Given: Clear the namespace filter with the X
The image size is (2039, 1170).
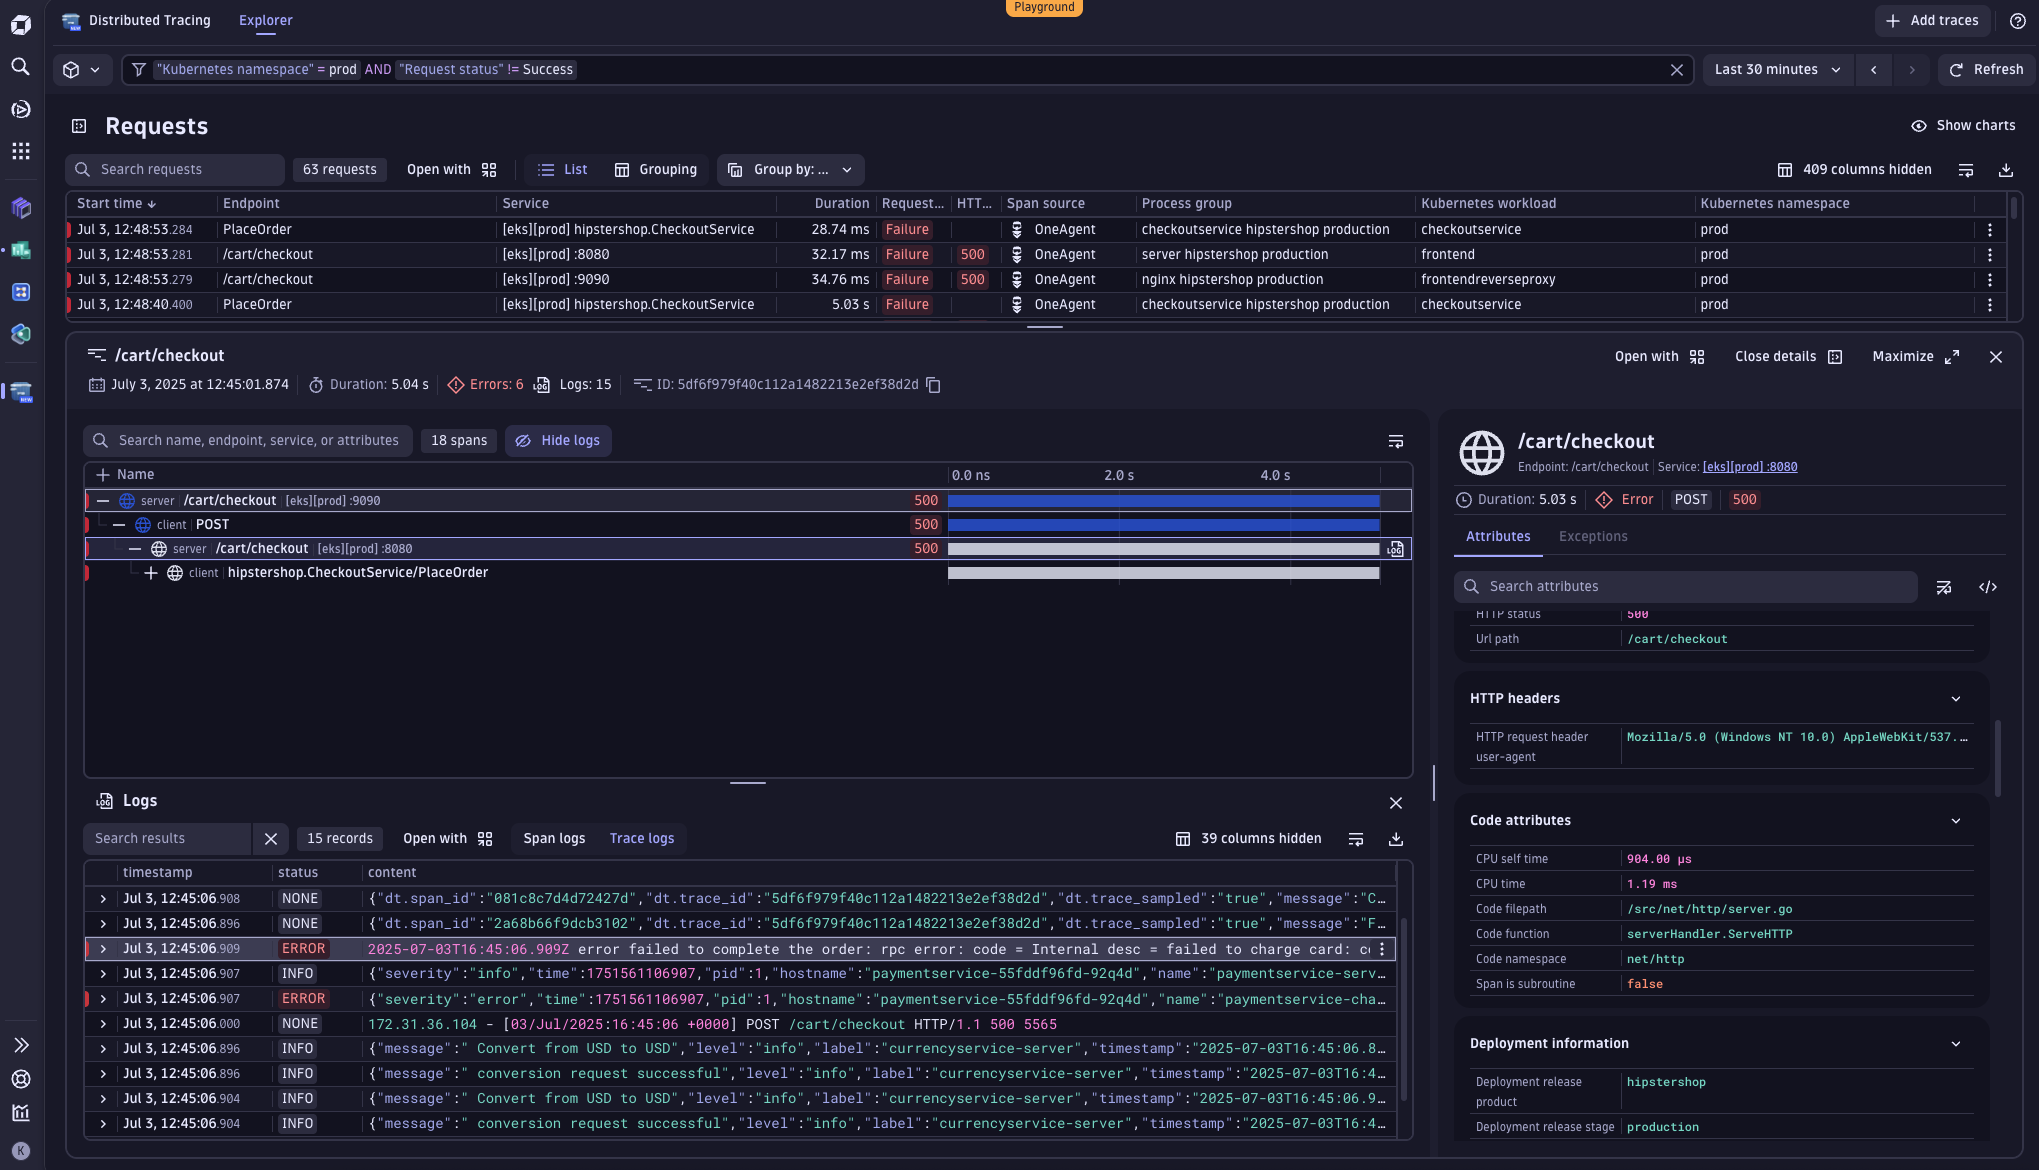Looking at the screenshot, I should 1677,69.
